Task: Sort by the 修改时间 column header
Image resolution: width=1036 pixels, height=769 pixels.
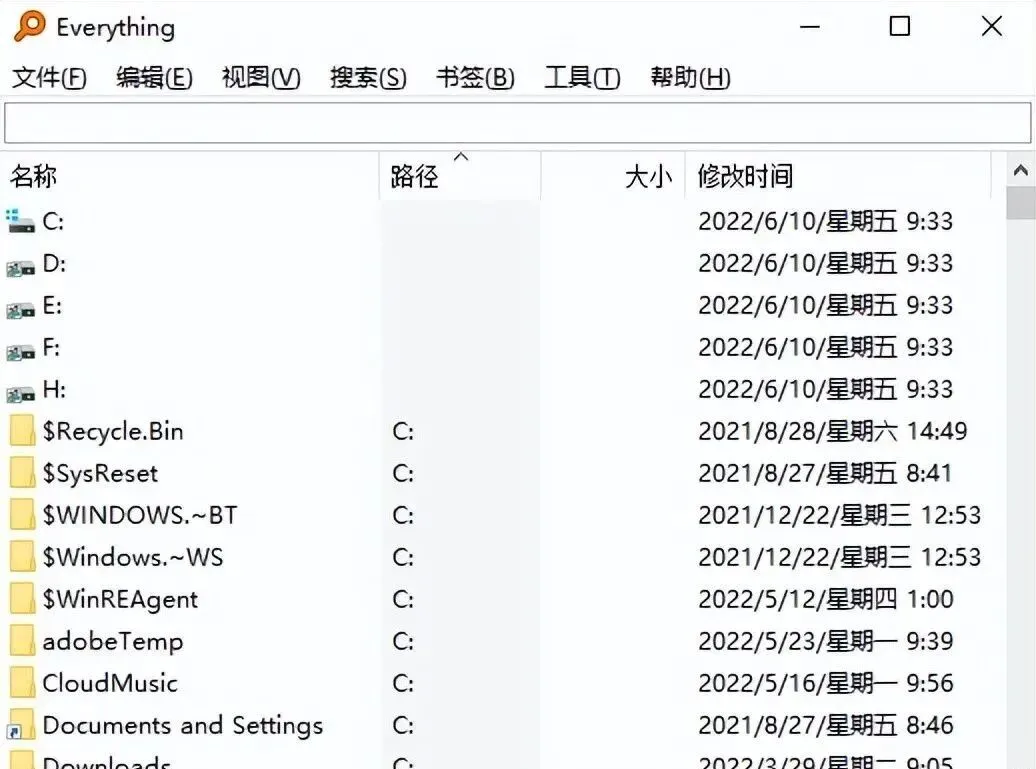Action: tap(838, 176)
